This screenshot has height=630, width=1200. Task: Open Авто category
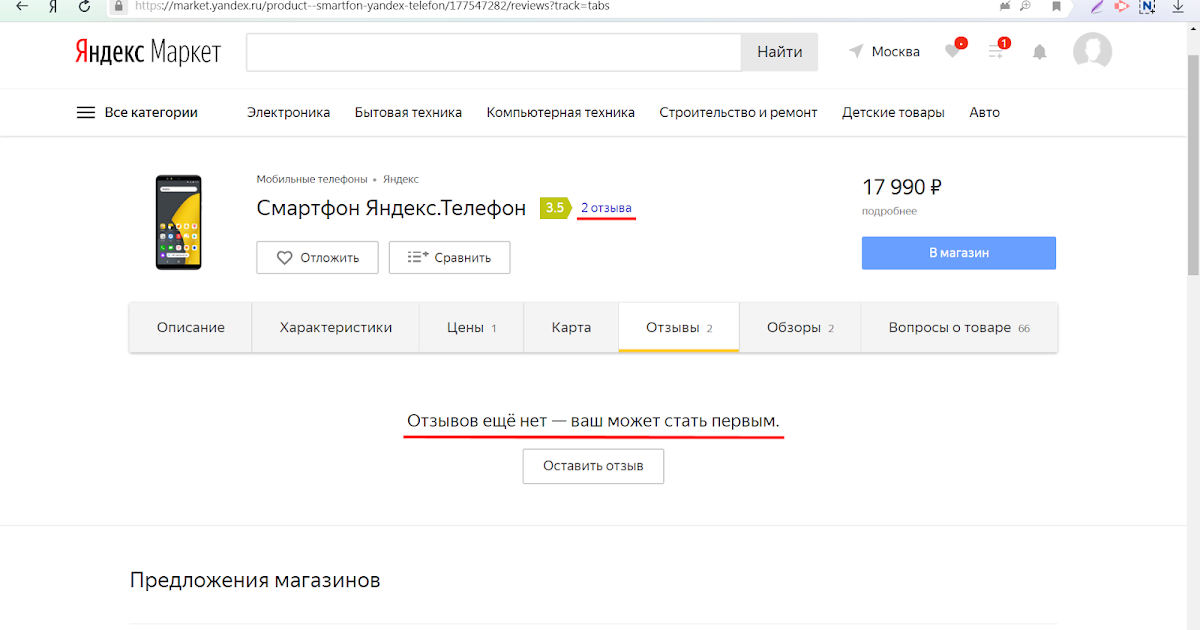[x=985, y=113]
